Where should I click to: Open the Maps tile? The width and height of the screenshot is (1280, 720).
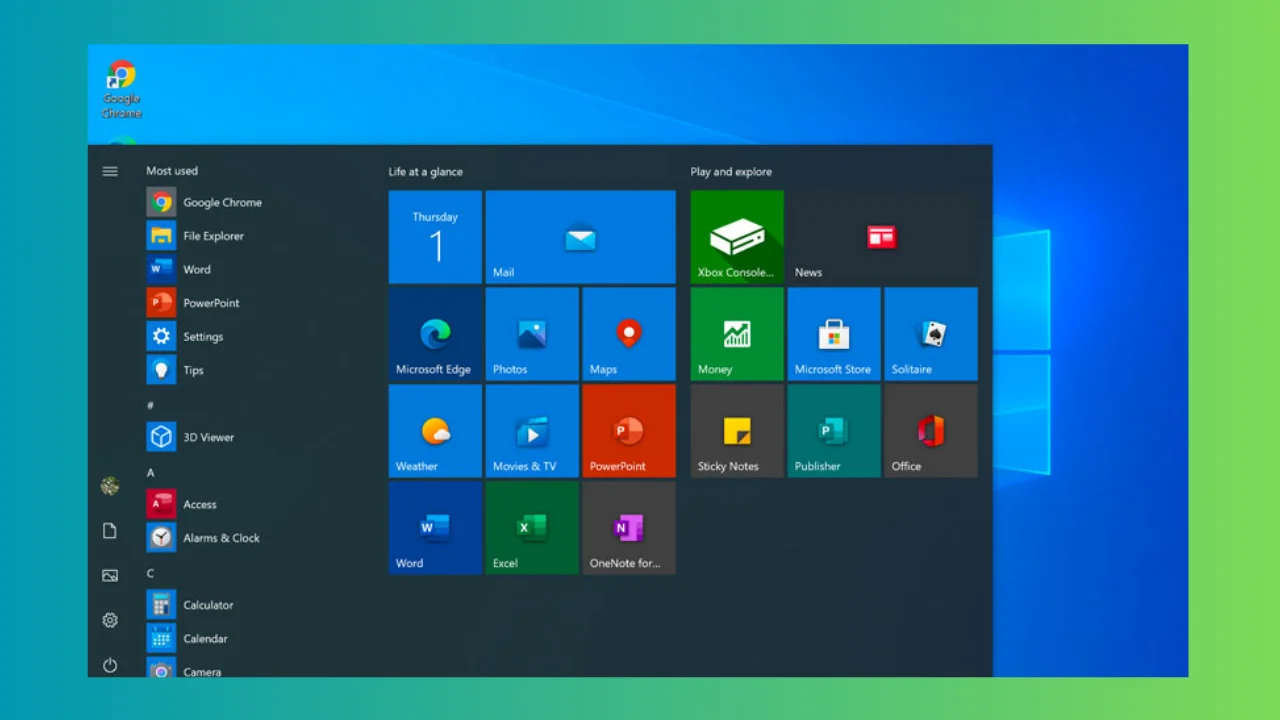click(x=629, y=334)
